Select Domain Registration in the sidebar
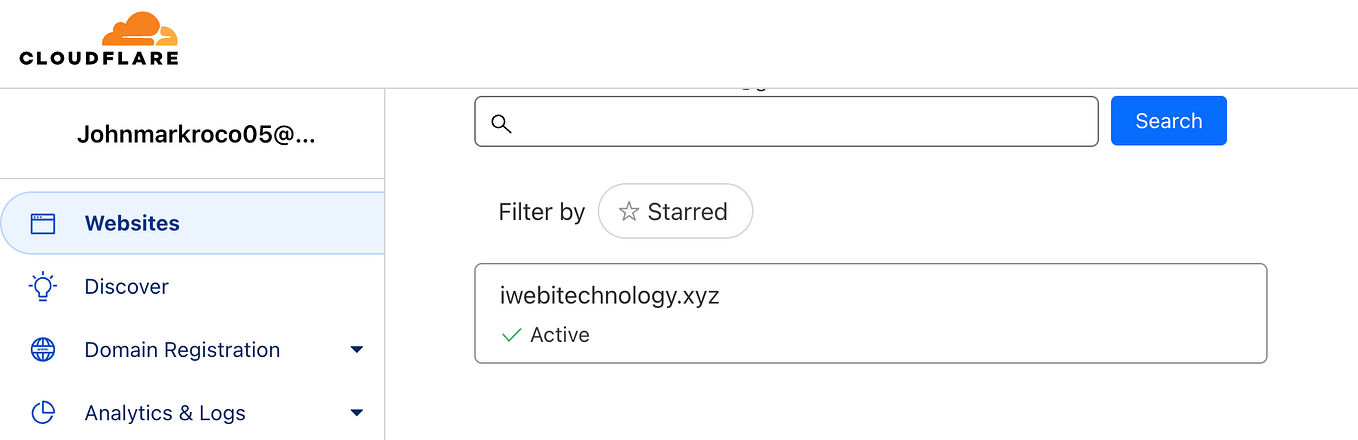 [182, 350]
